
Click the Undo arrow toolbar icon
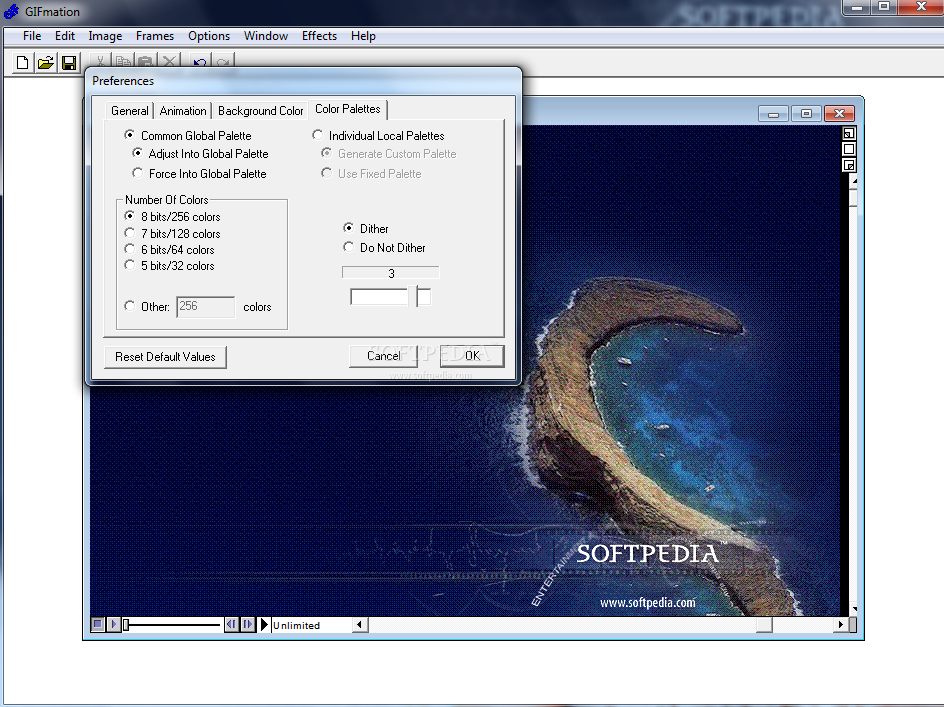point(200,61)
